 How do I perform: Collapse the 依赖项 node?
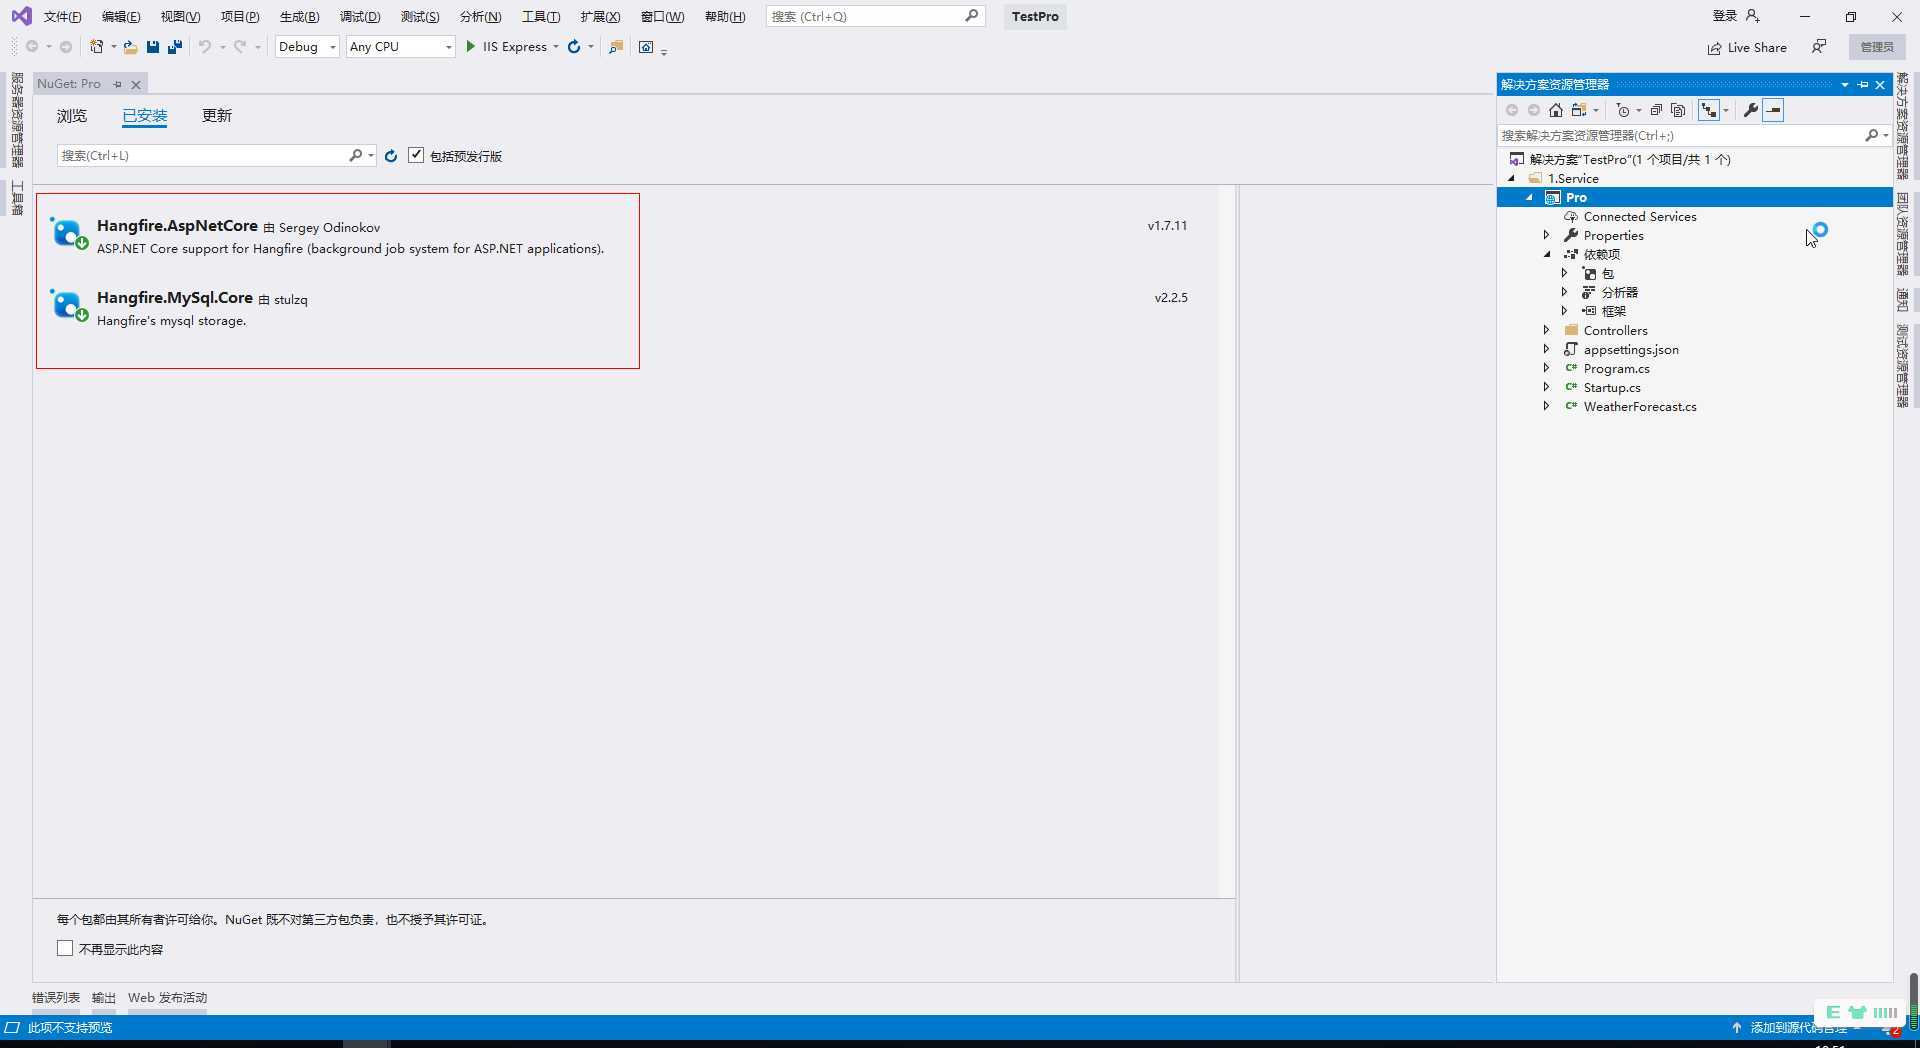pyautogui.click(x=1546, y=254)
